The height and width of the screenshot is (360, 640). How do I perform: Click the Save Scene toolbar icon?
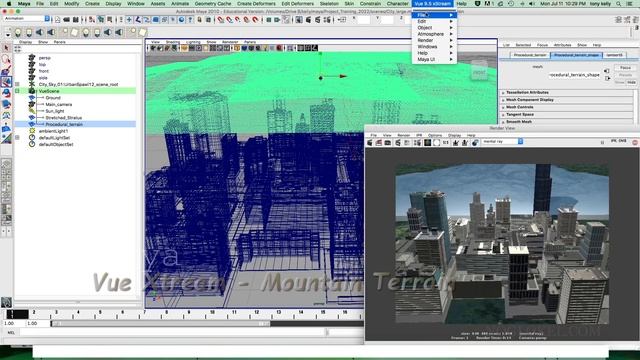click(76, 19)
